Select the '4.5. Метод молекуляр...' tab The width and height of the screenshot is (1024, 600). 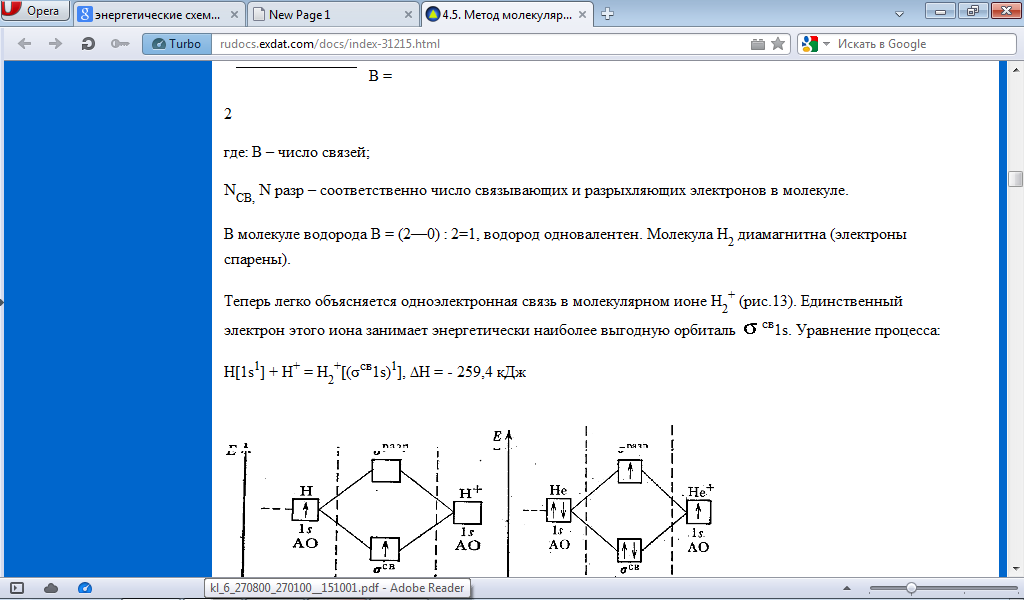coord(507,14)
